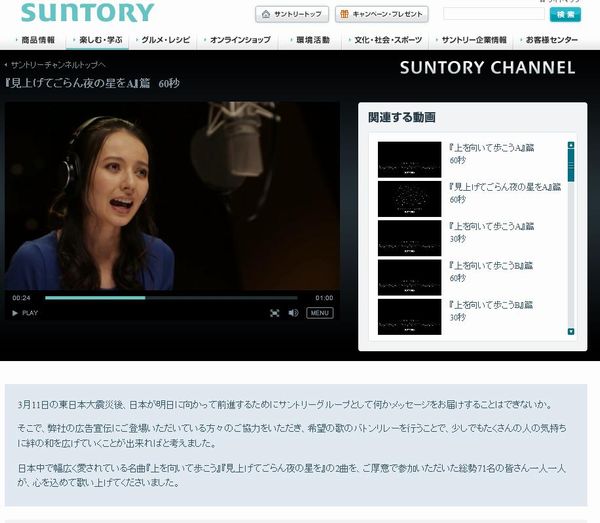This screenshot has width=600, height=523.
Task: Open thumbnail of 上を向いて歩こうB篇 30秒
Action: pos(409,317)
